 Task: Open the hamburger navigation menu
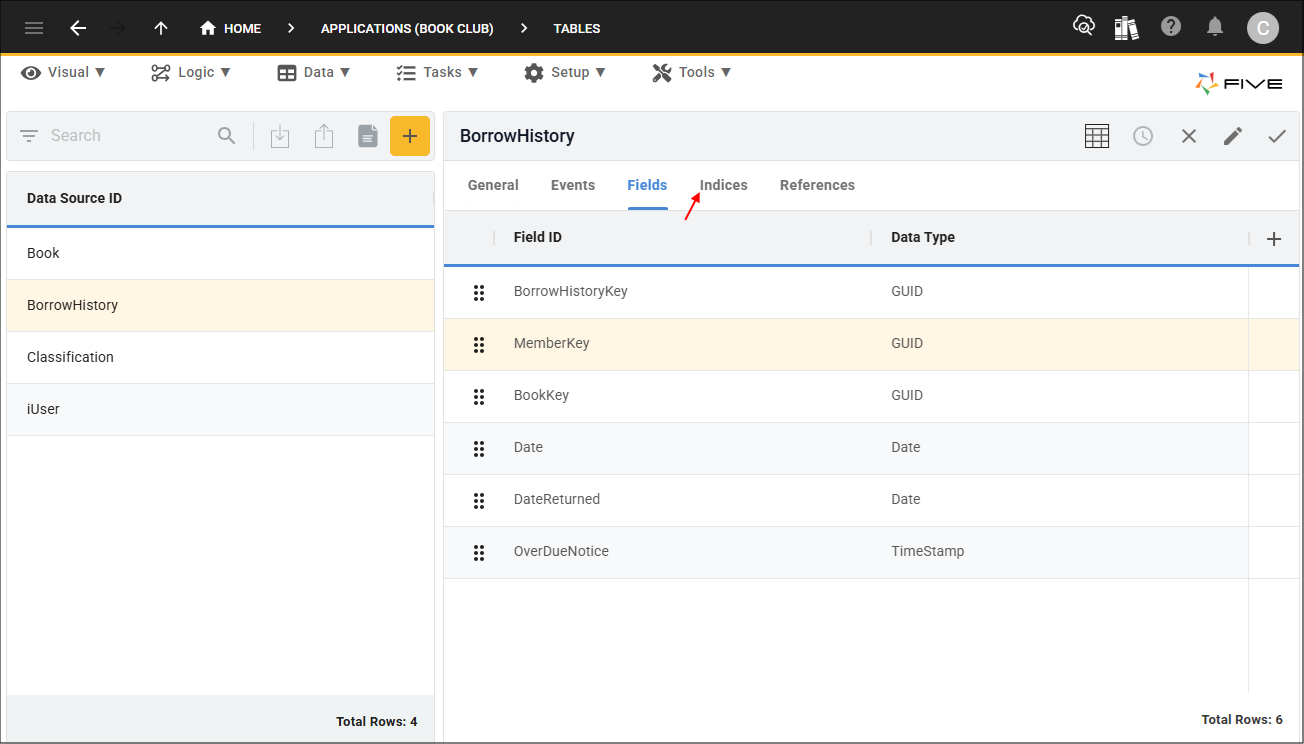34,28
